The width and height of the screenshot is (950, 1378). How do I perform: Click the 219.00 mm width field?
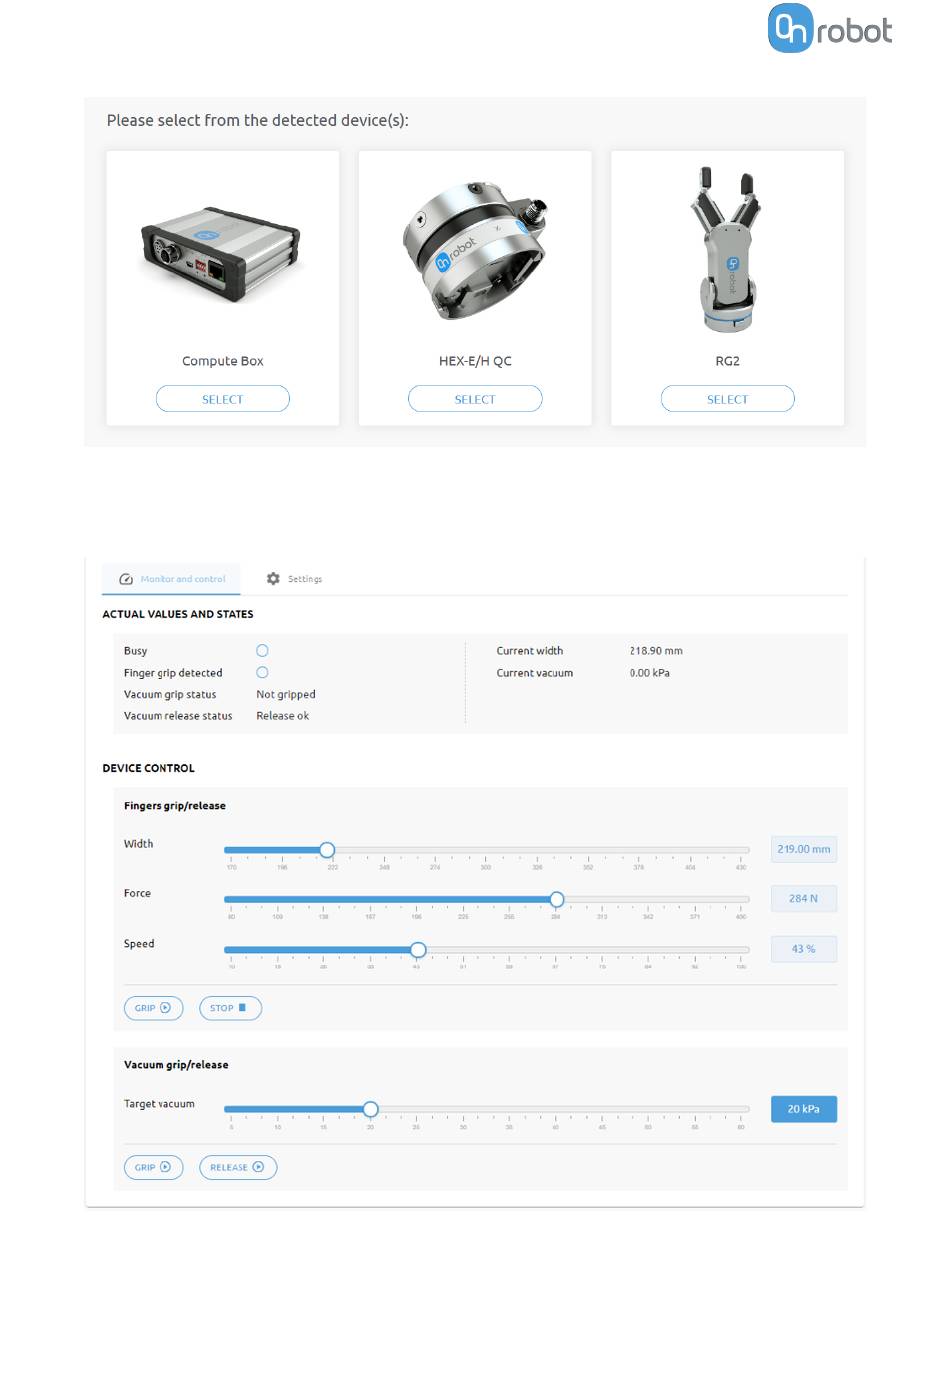click(804, 849)
